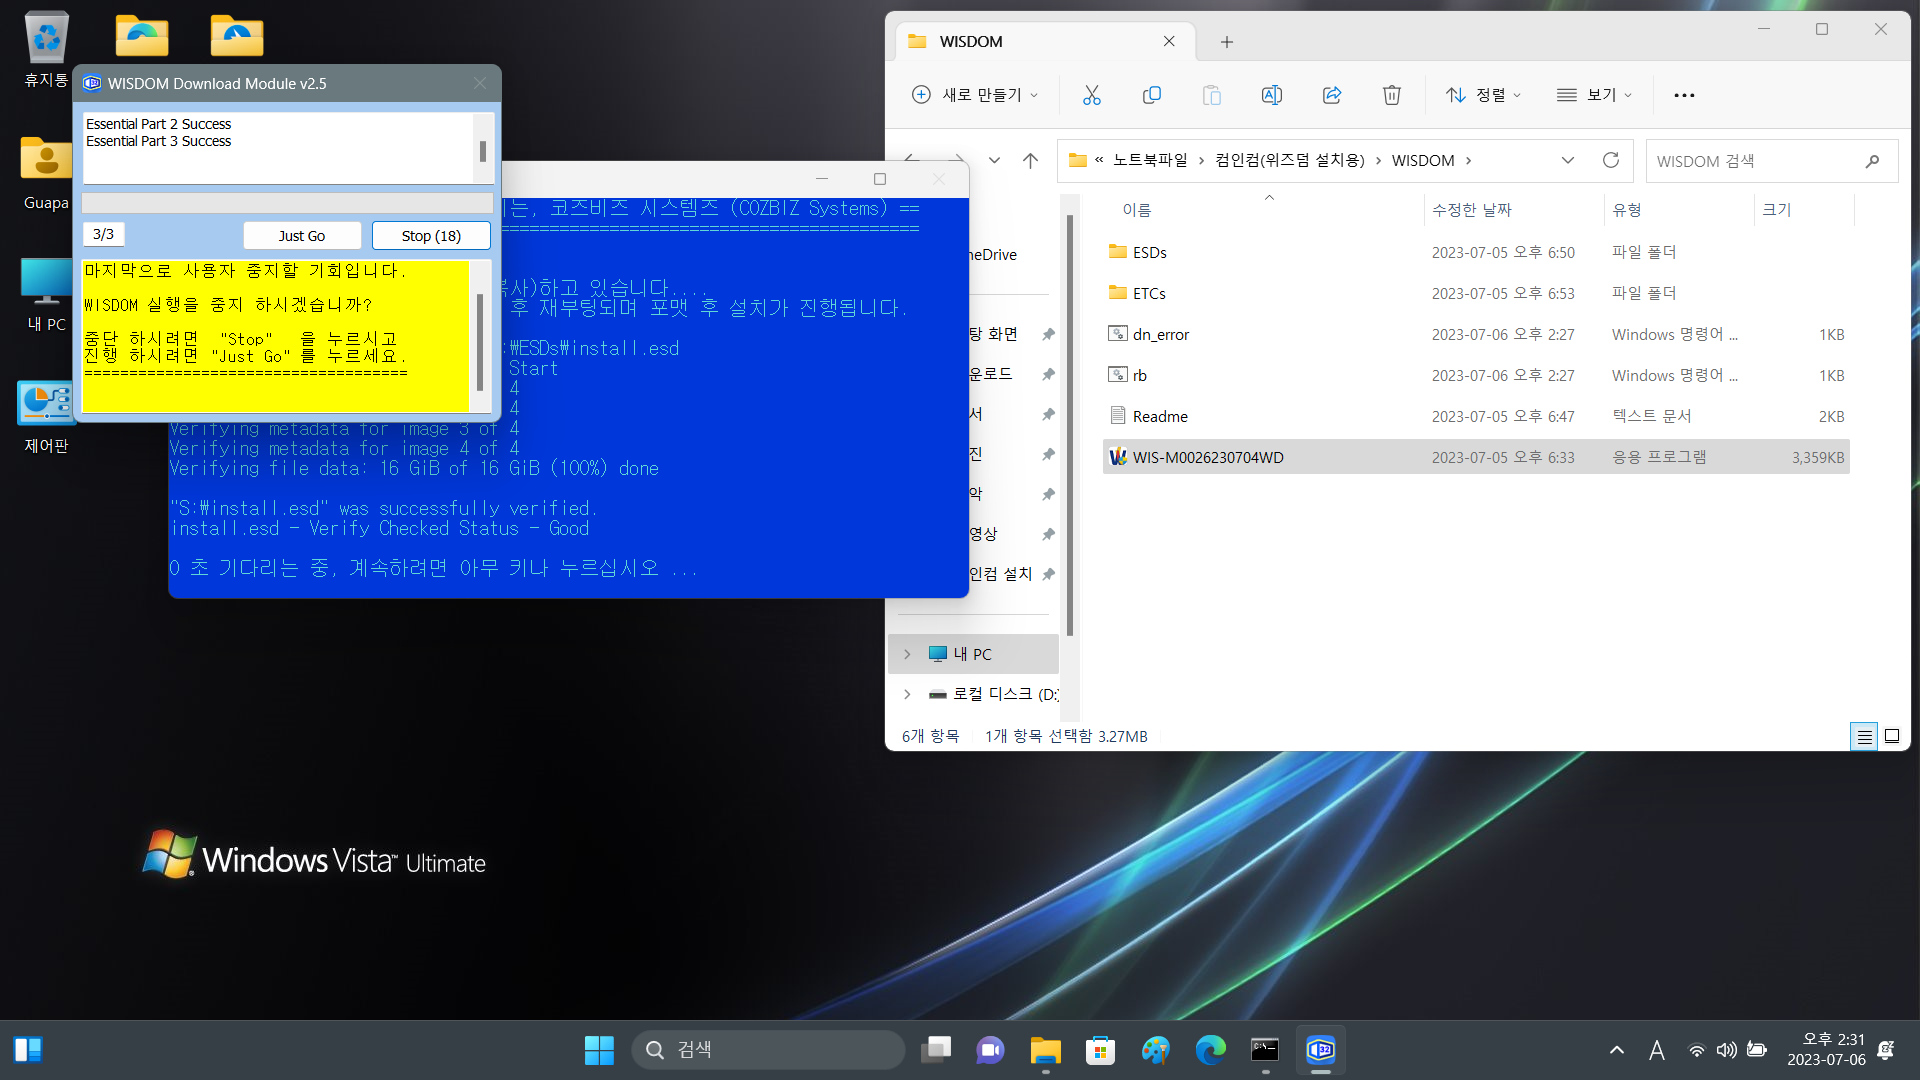Open the Paint palette app on taskbar
Screen dimensions: 1920x1080
[x=1155, y=1049]
